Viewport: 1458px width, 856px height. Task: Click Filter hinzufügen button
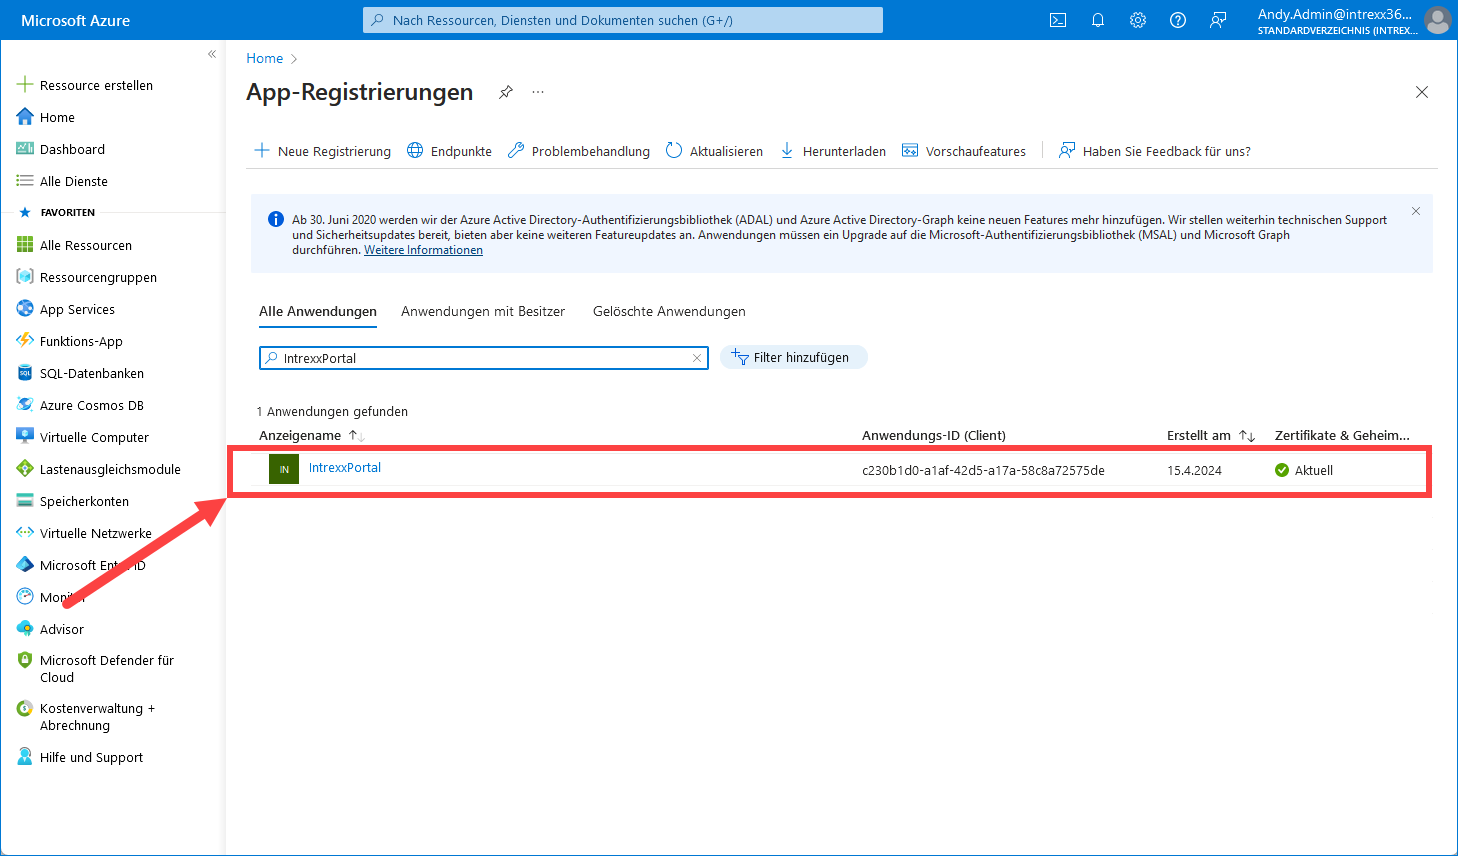(794, 357)
